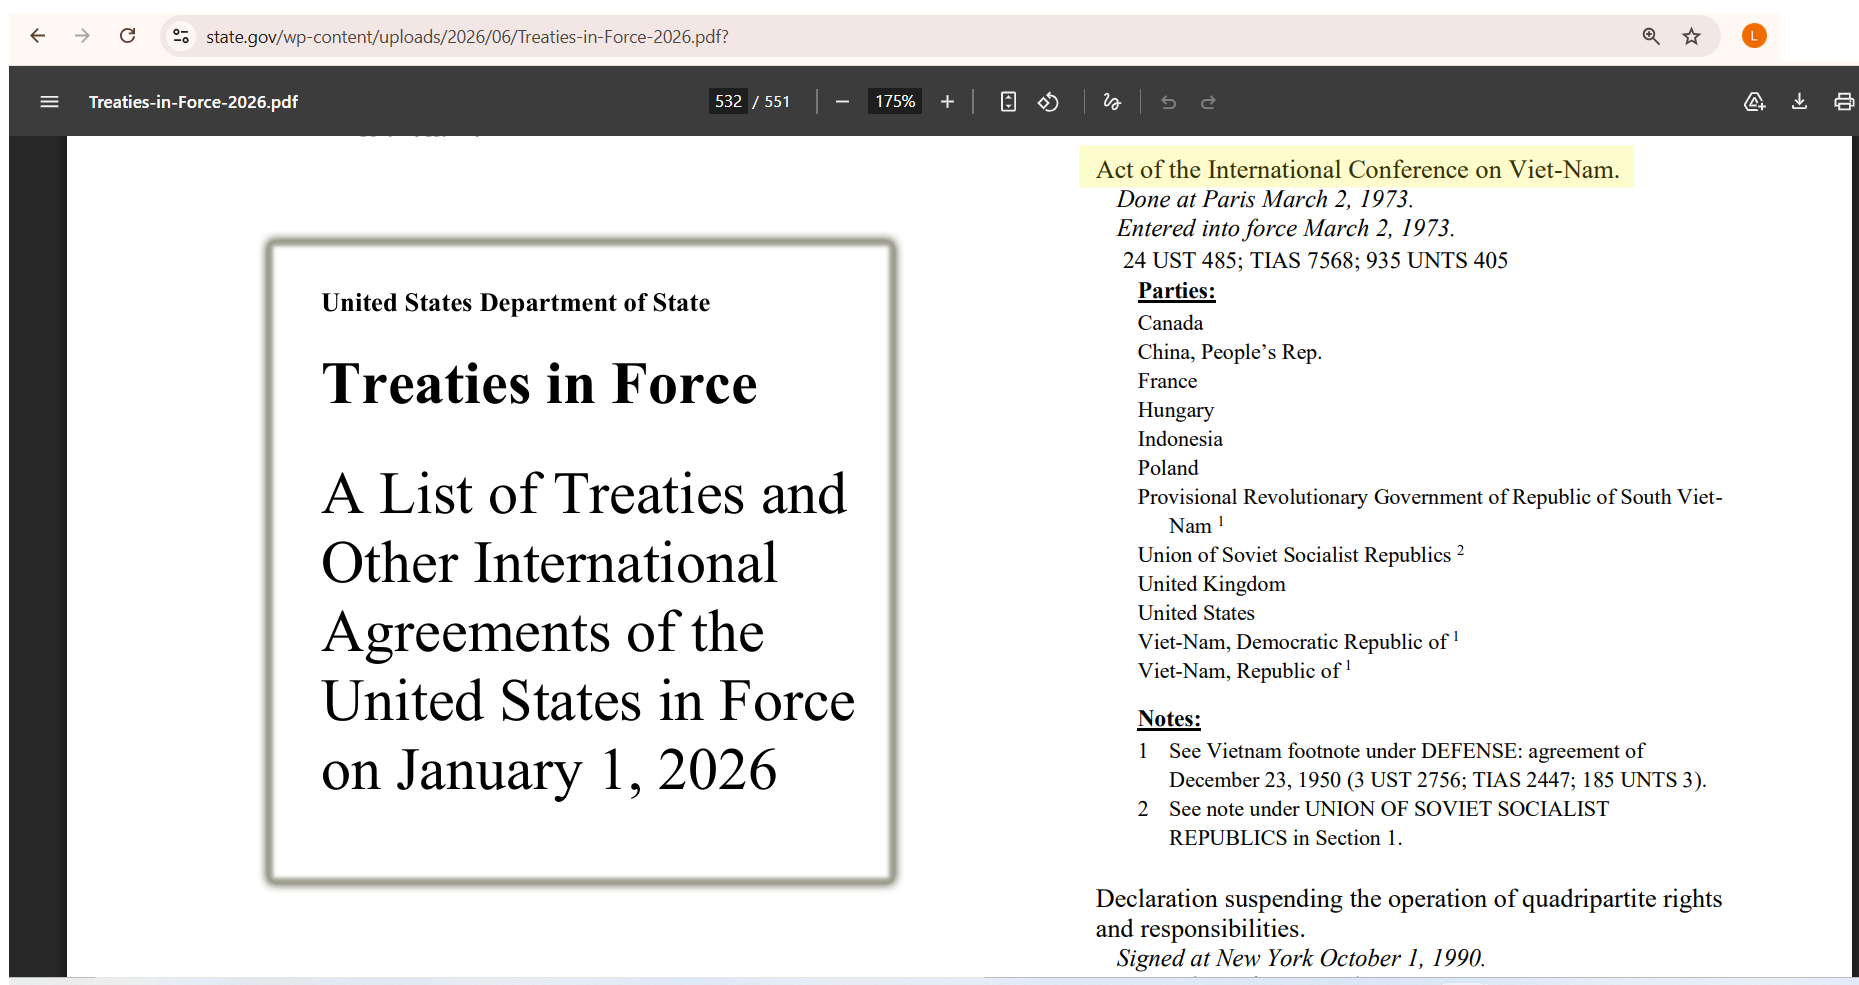Click the Notes heading
1859x985 pixels.
pos(1169,719)
